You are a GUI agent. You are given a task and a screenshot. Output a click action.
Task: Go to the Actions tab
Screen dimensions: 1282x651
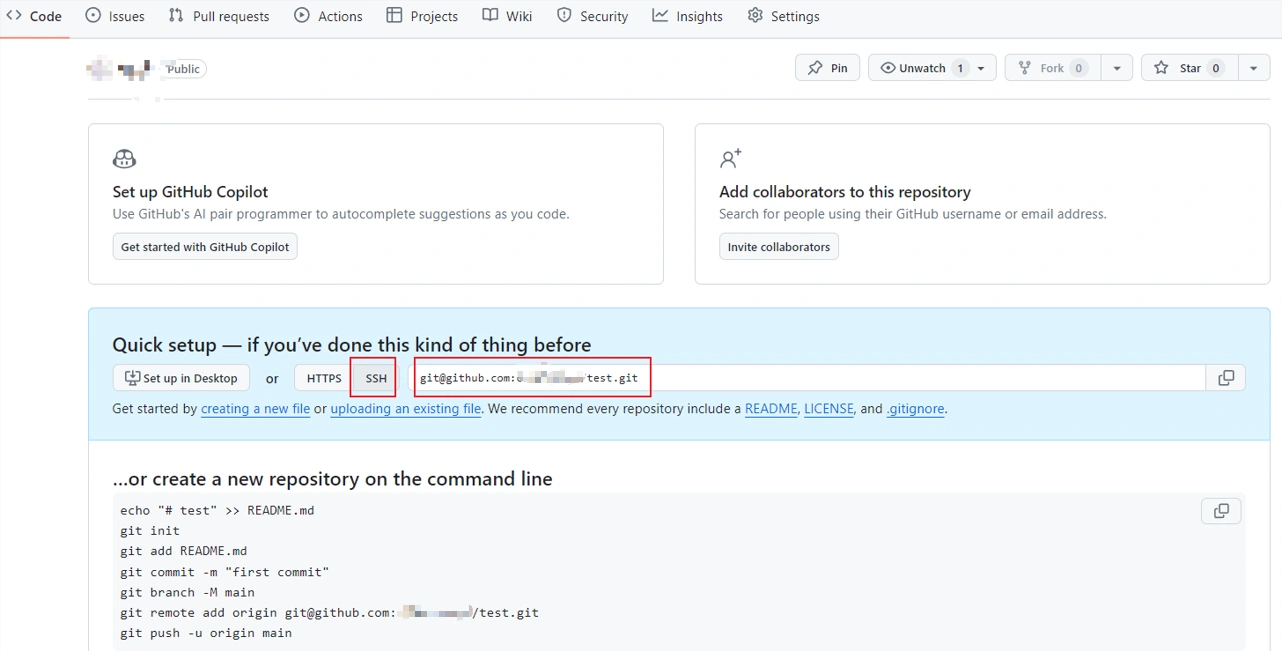click(x=329, y=16)
